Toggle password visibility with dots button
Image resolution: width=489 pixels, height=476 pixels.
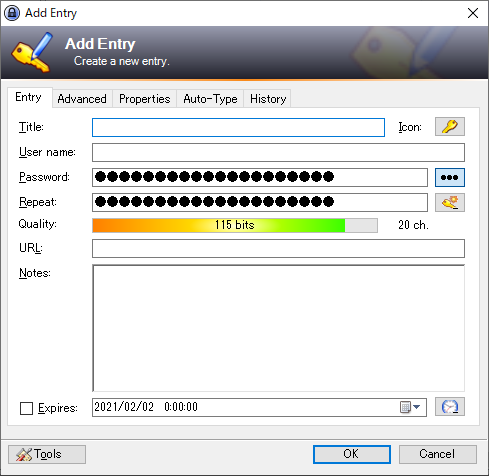[x=450, y=177]
